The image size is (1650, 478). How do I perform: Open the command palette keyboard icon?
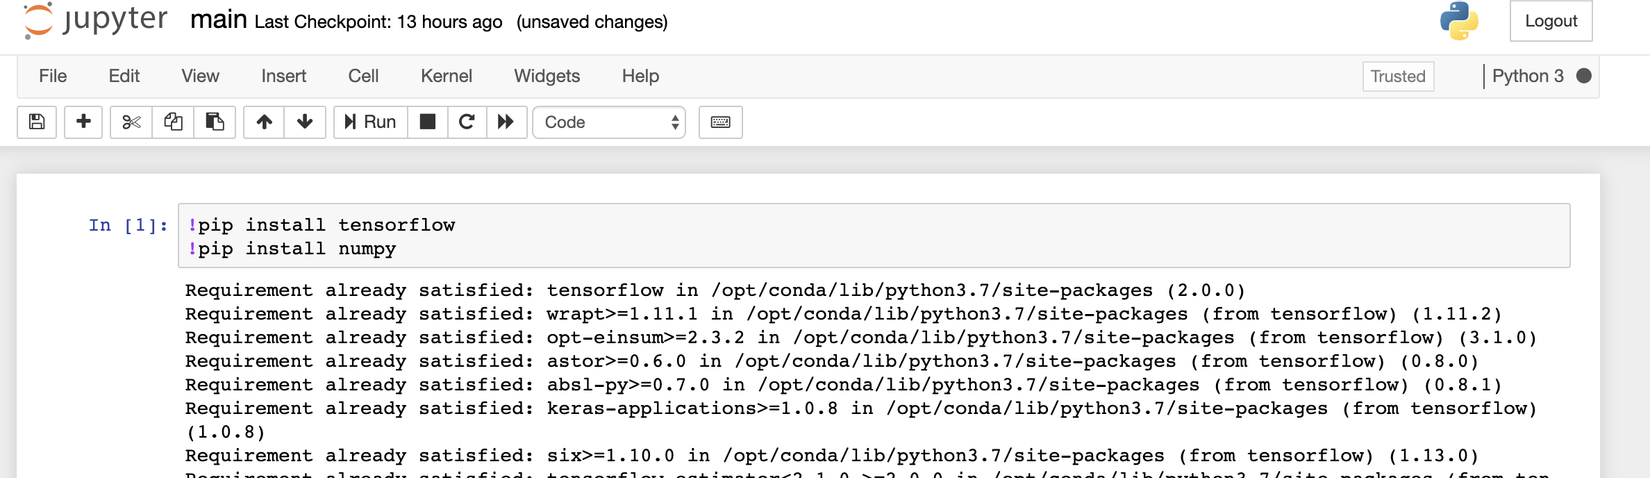(720, 122)
